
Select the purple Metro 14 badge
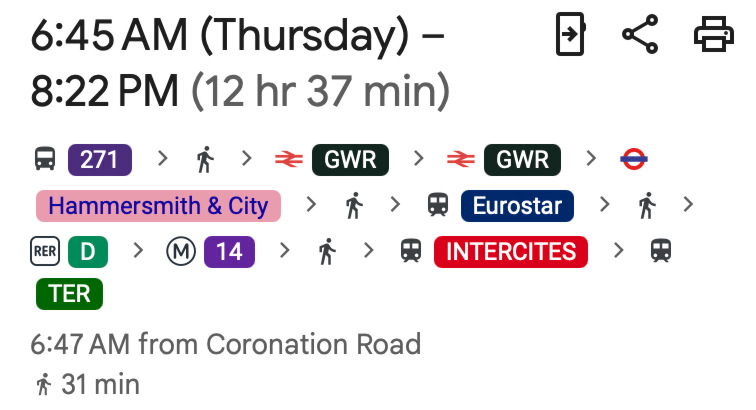point(229,252)
